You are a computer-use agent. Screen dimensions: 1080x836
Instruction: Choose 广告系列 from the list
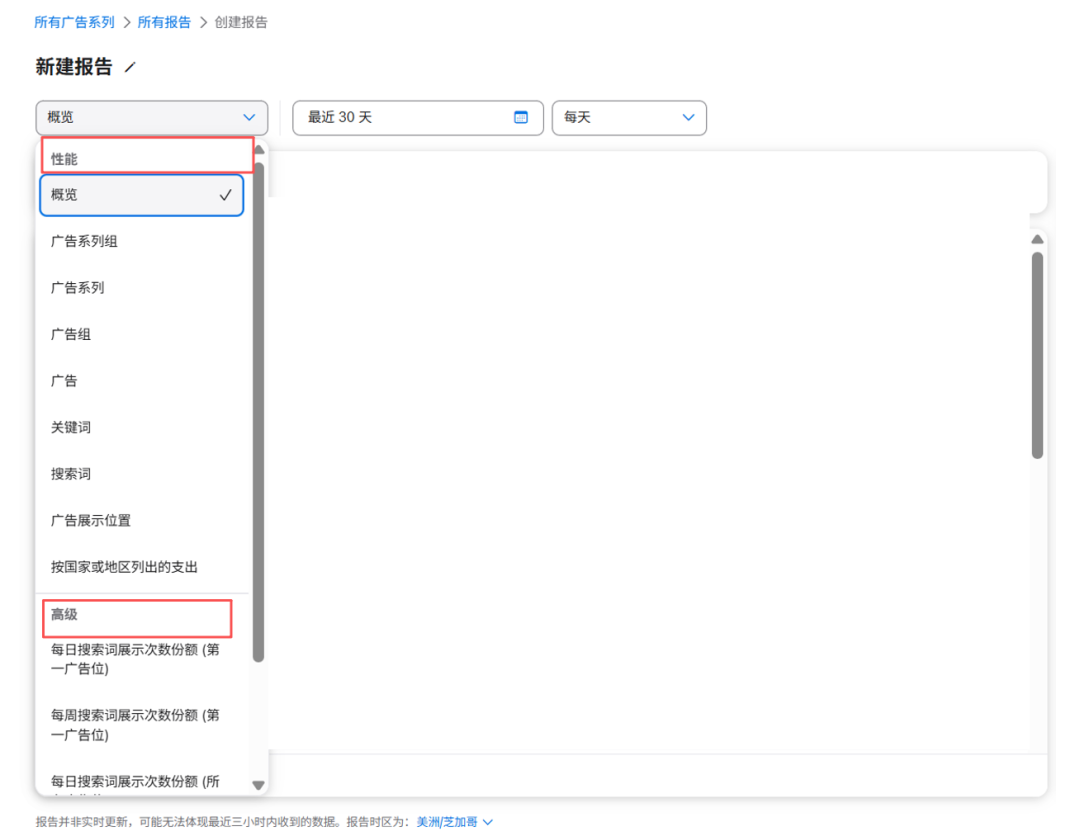(142, 288)
